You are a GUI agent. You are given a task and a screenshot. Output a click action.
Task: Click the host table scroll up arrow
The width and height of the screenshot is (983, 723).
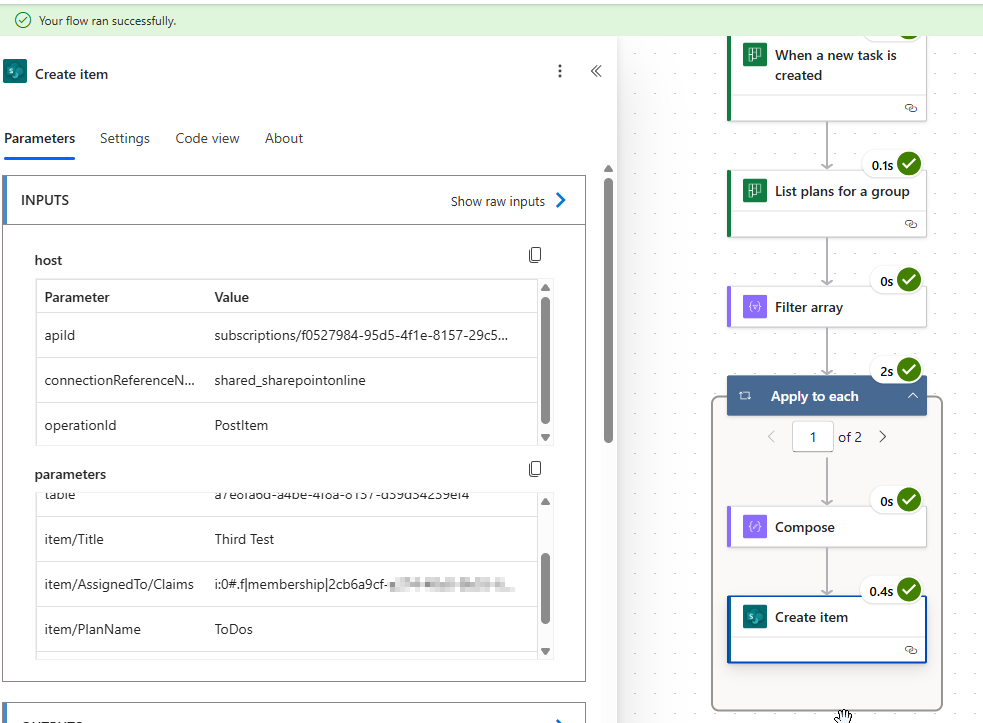coord(545,287)
